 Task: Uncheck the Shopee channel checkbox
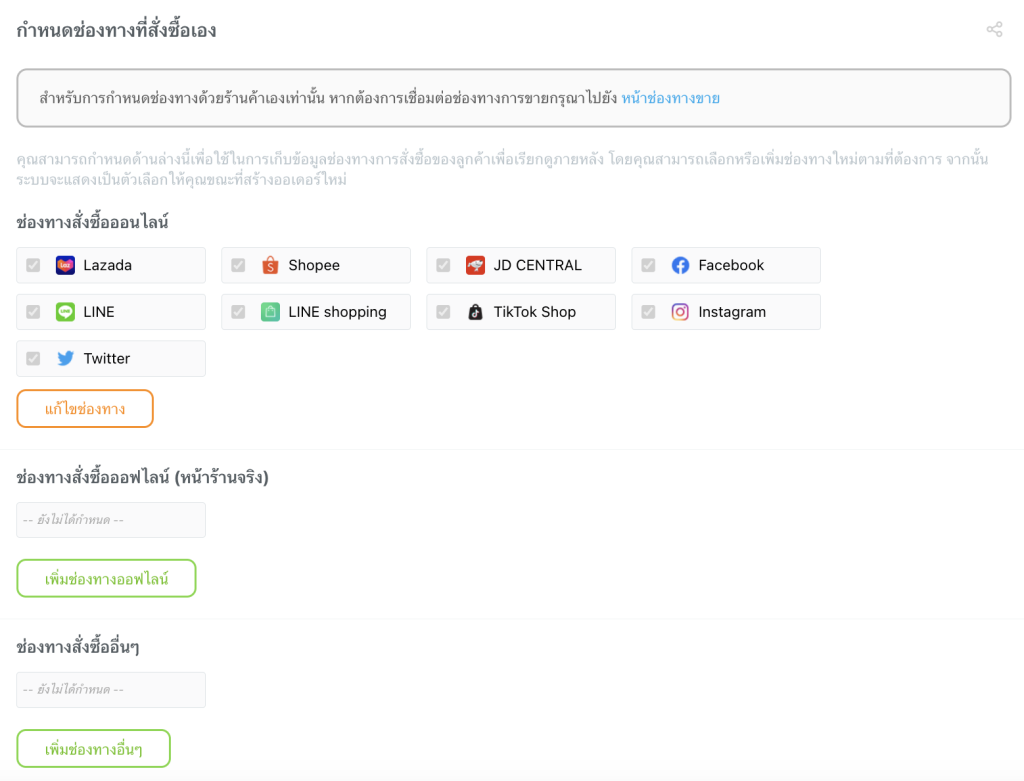238,265
